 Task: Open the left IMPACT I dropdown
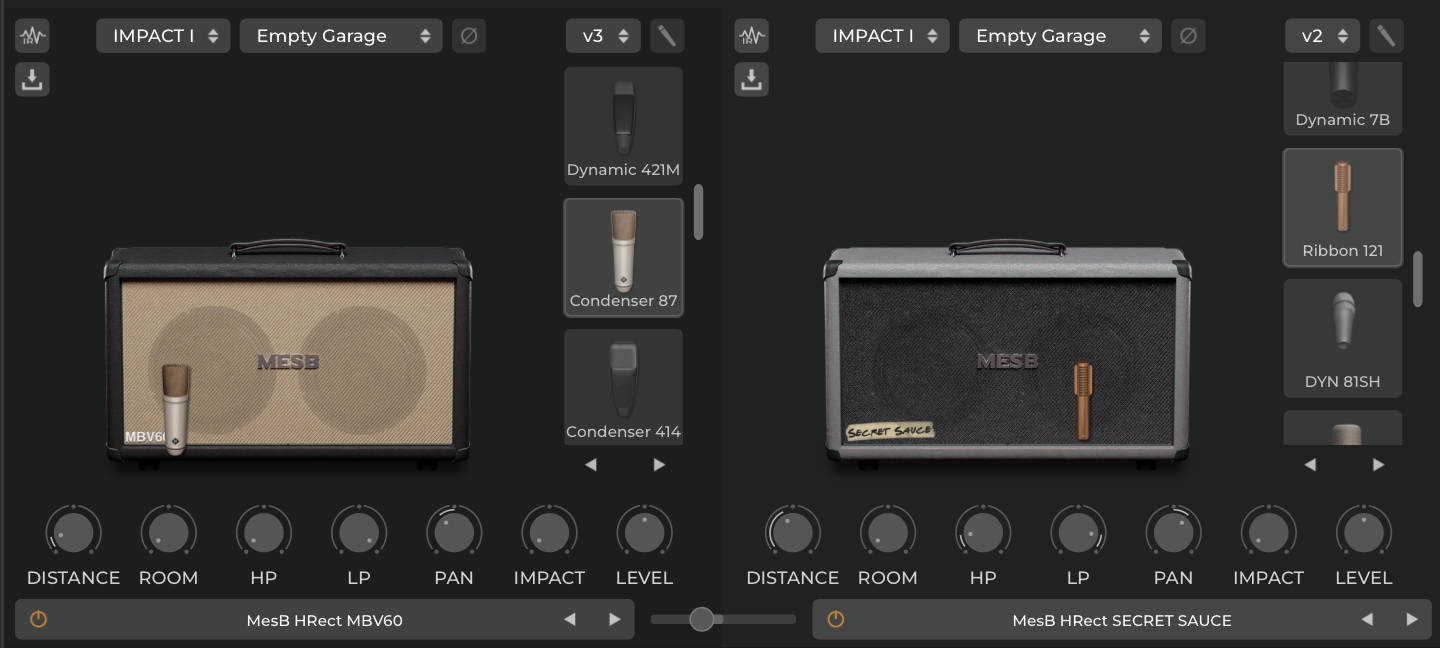click(x=163, y=36)
